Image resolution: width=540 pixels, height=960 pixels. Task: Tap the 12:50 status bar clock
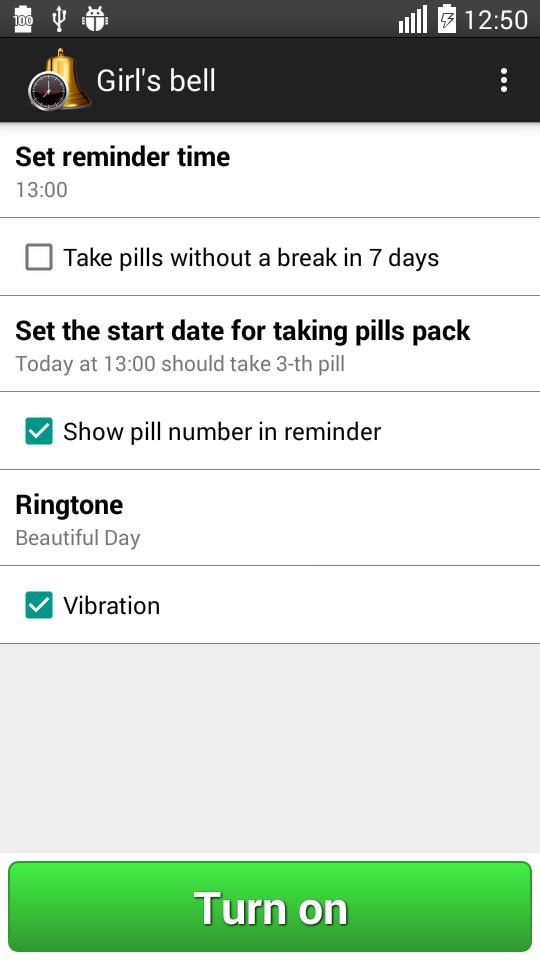(x=496, y=20)
